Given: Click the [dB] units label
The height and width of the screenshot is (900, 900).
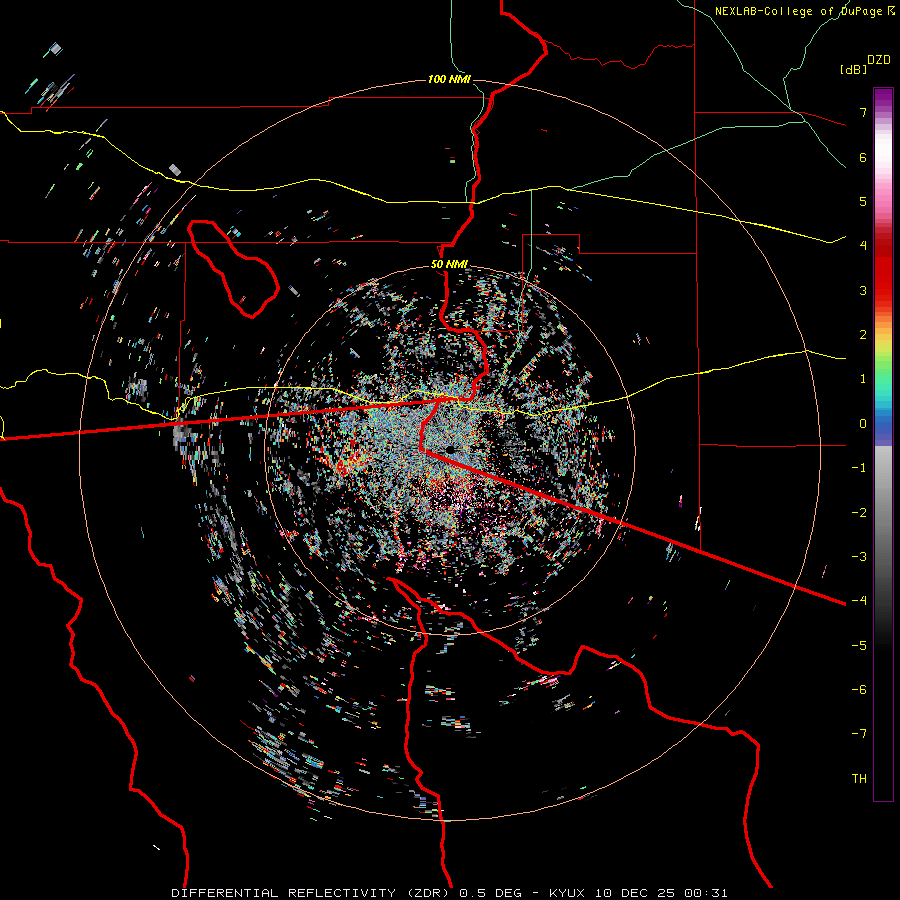Looking at the screenshot, I should point(854,70).
